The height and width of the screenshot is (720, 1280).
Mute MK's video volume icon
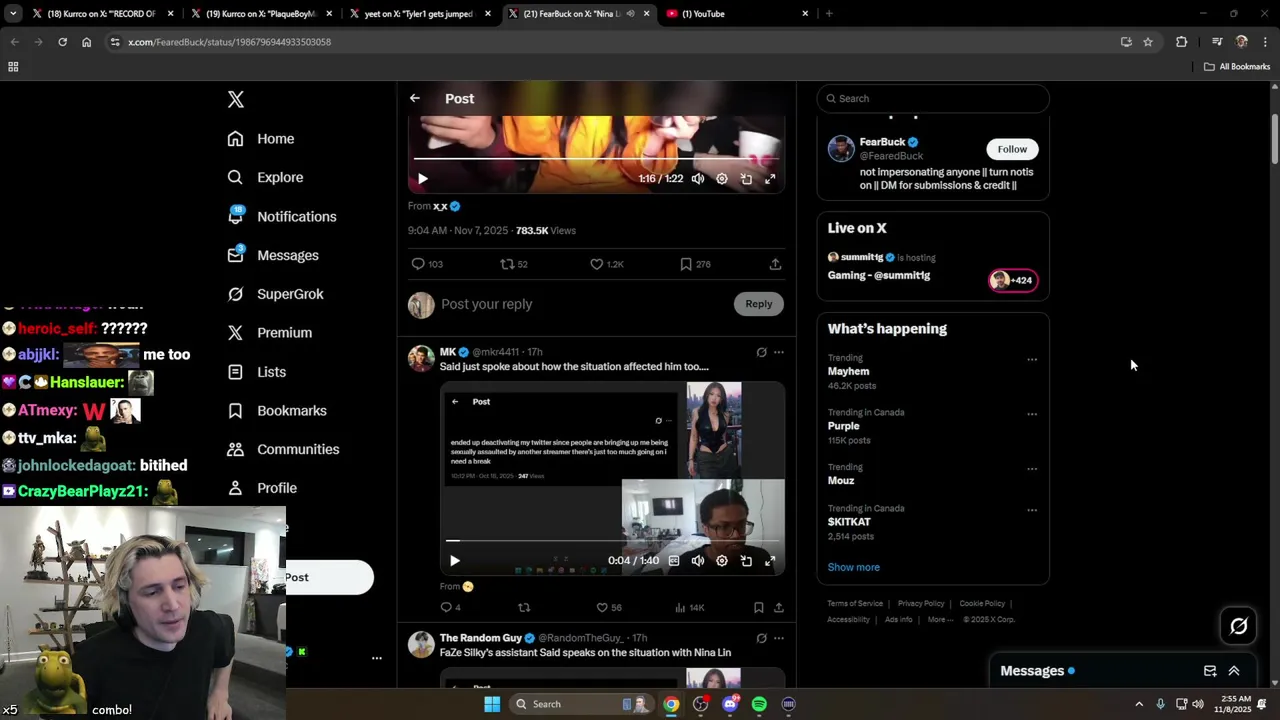698,561
